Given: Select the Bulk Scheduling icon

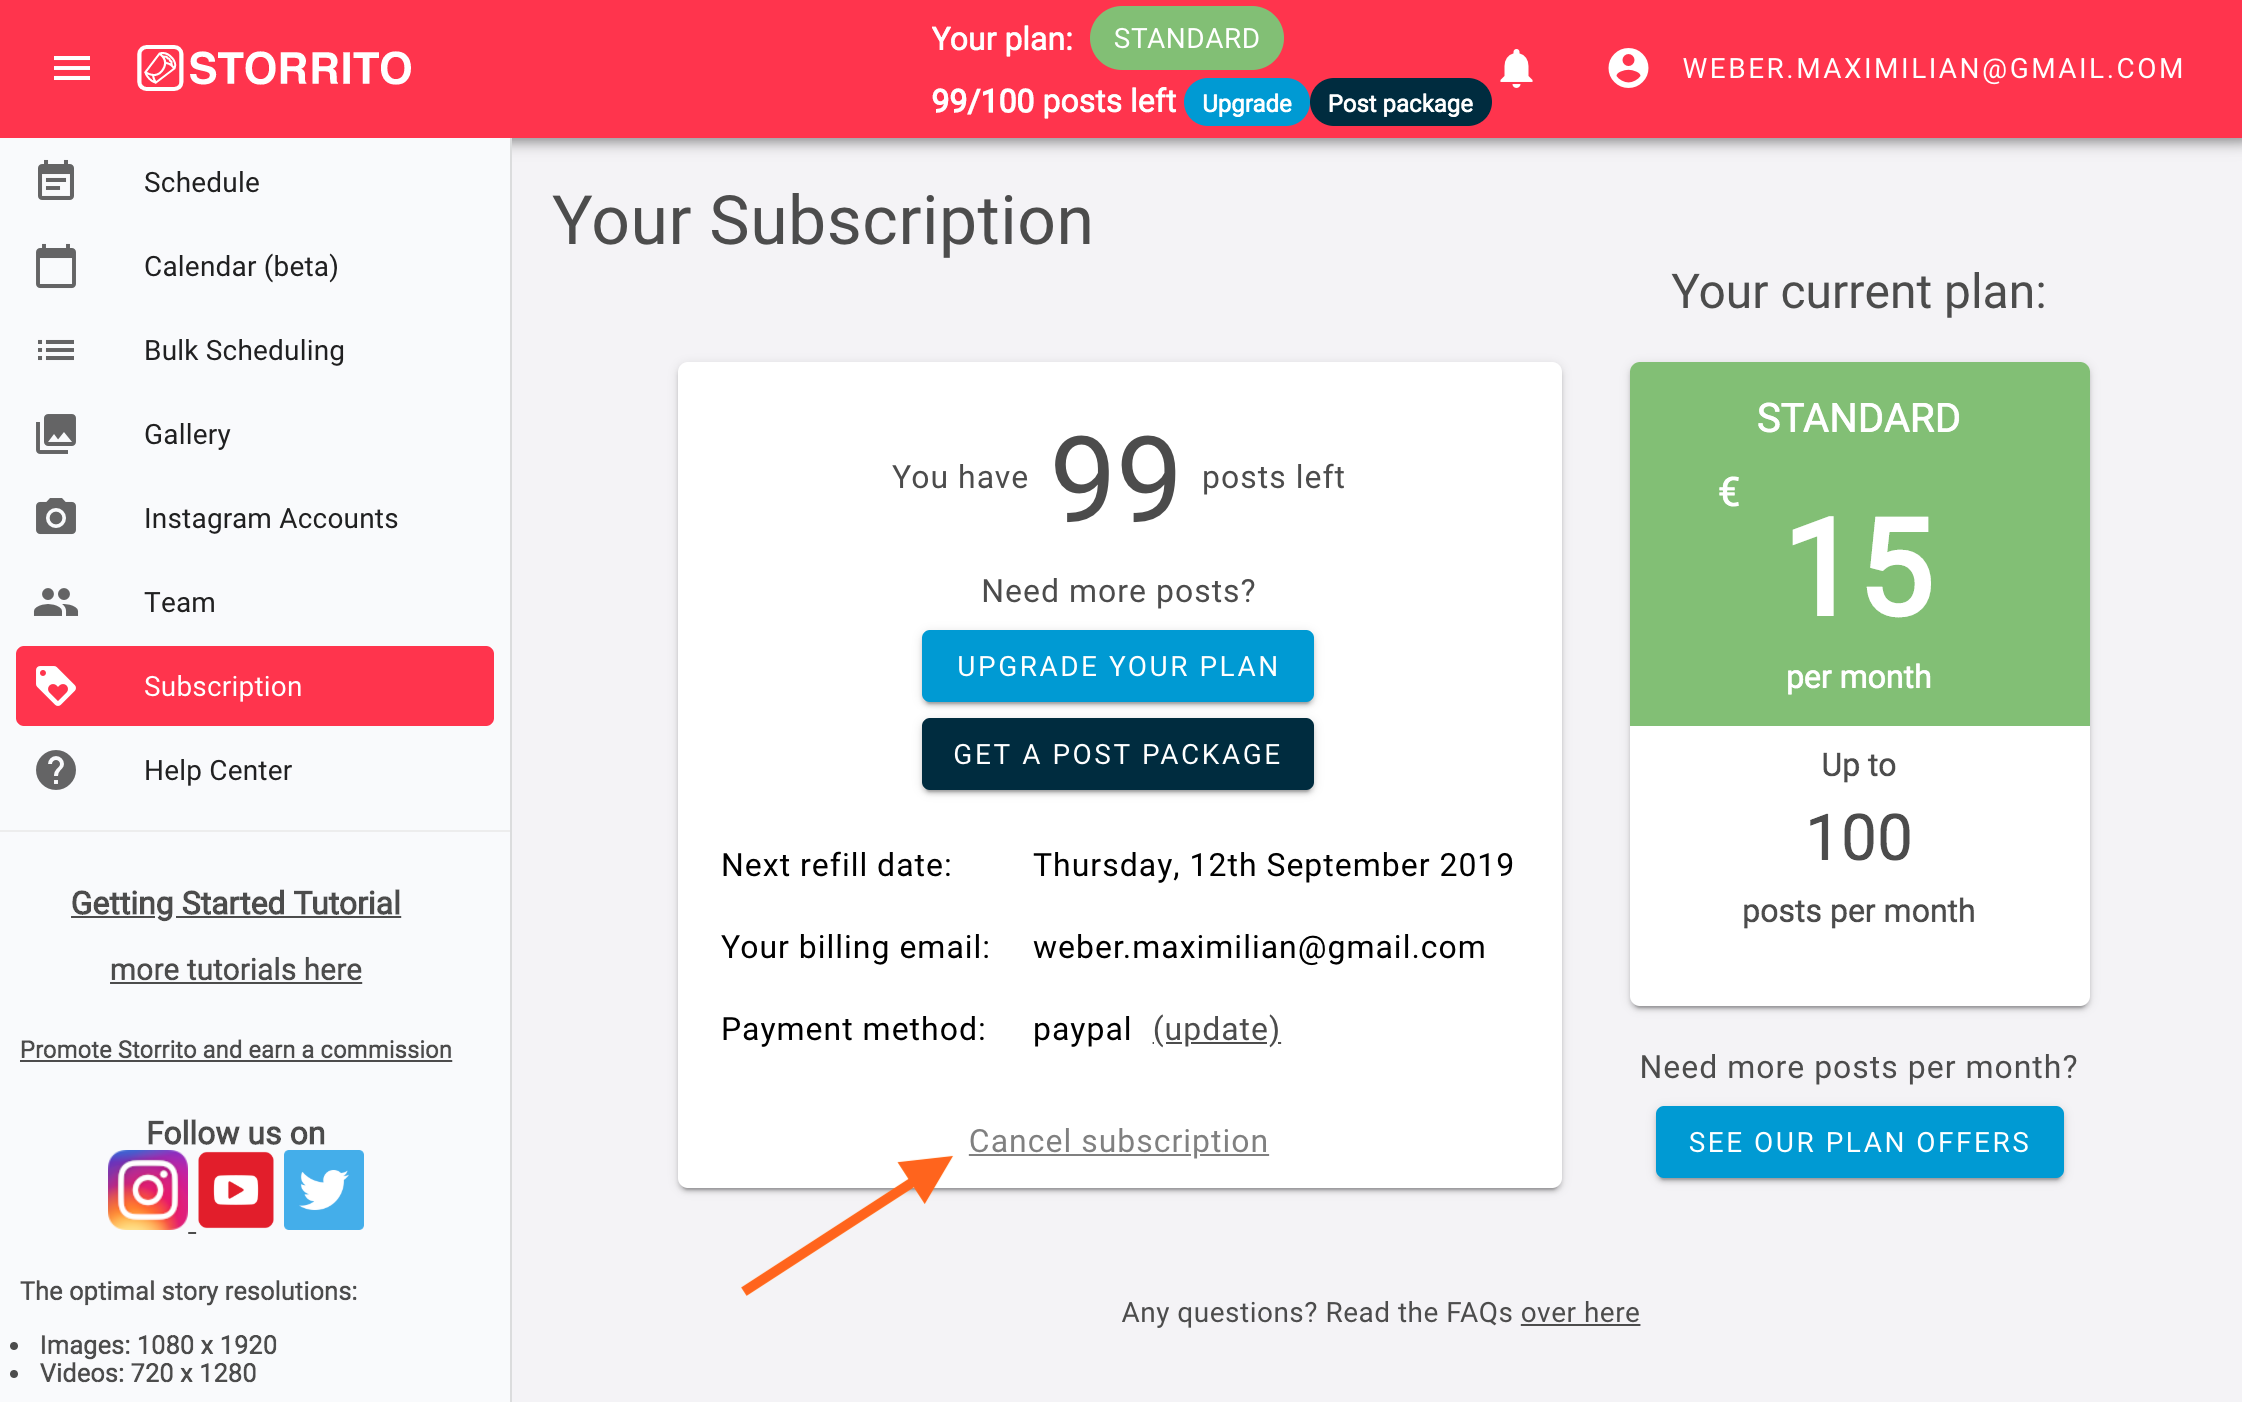Looking at the screenshot, I should click(57, 349).
